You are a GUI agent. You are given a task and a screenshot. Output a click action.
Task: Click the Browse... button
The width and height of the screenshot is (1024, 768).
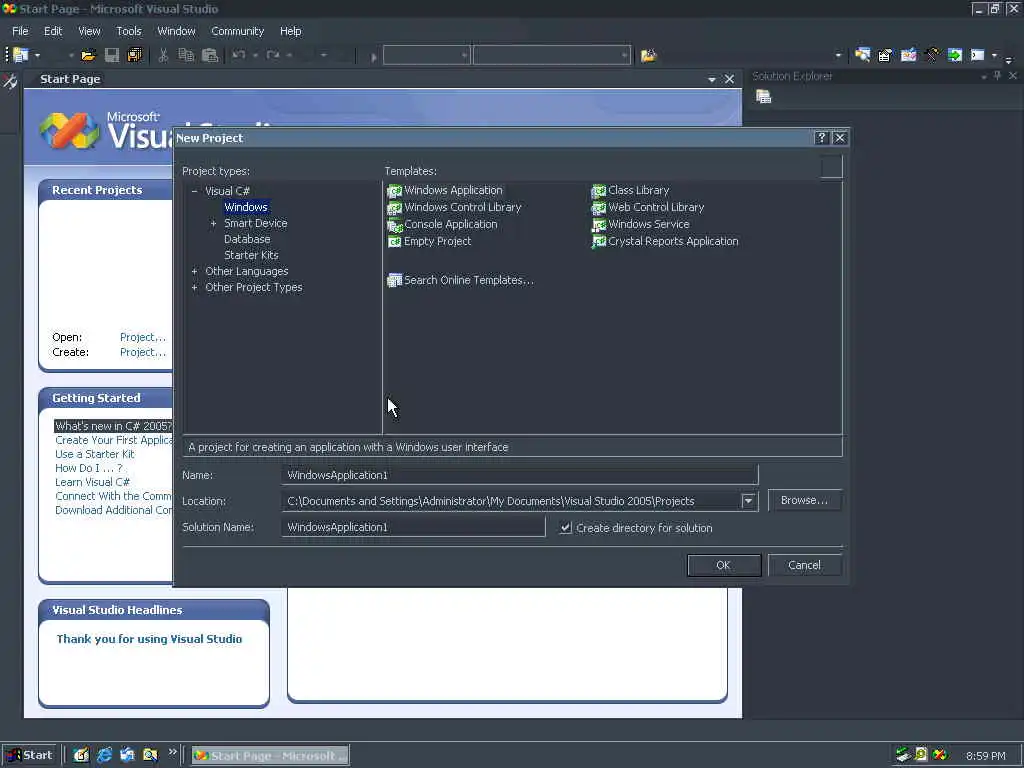[x=805, y=500]
